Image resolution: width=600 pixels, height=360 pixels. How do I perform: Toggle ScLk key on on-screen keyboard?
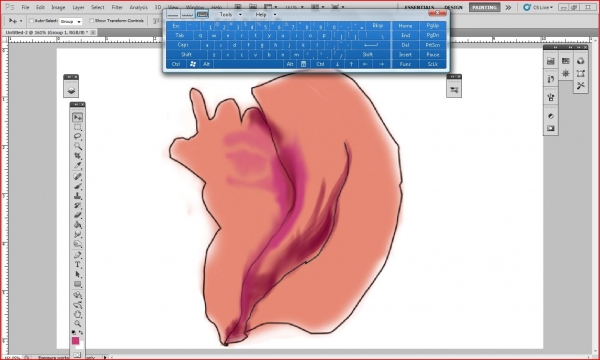[x=432, y=64]
